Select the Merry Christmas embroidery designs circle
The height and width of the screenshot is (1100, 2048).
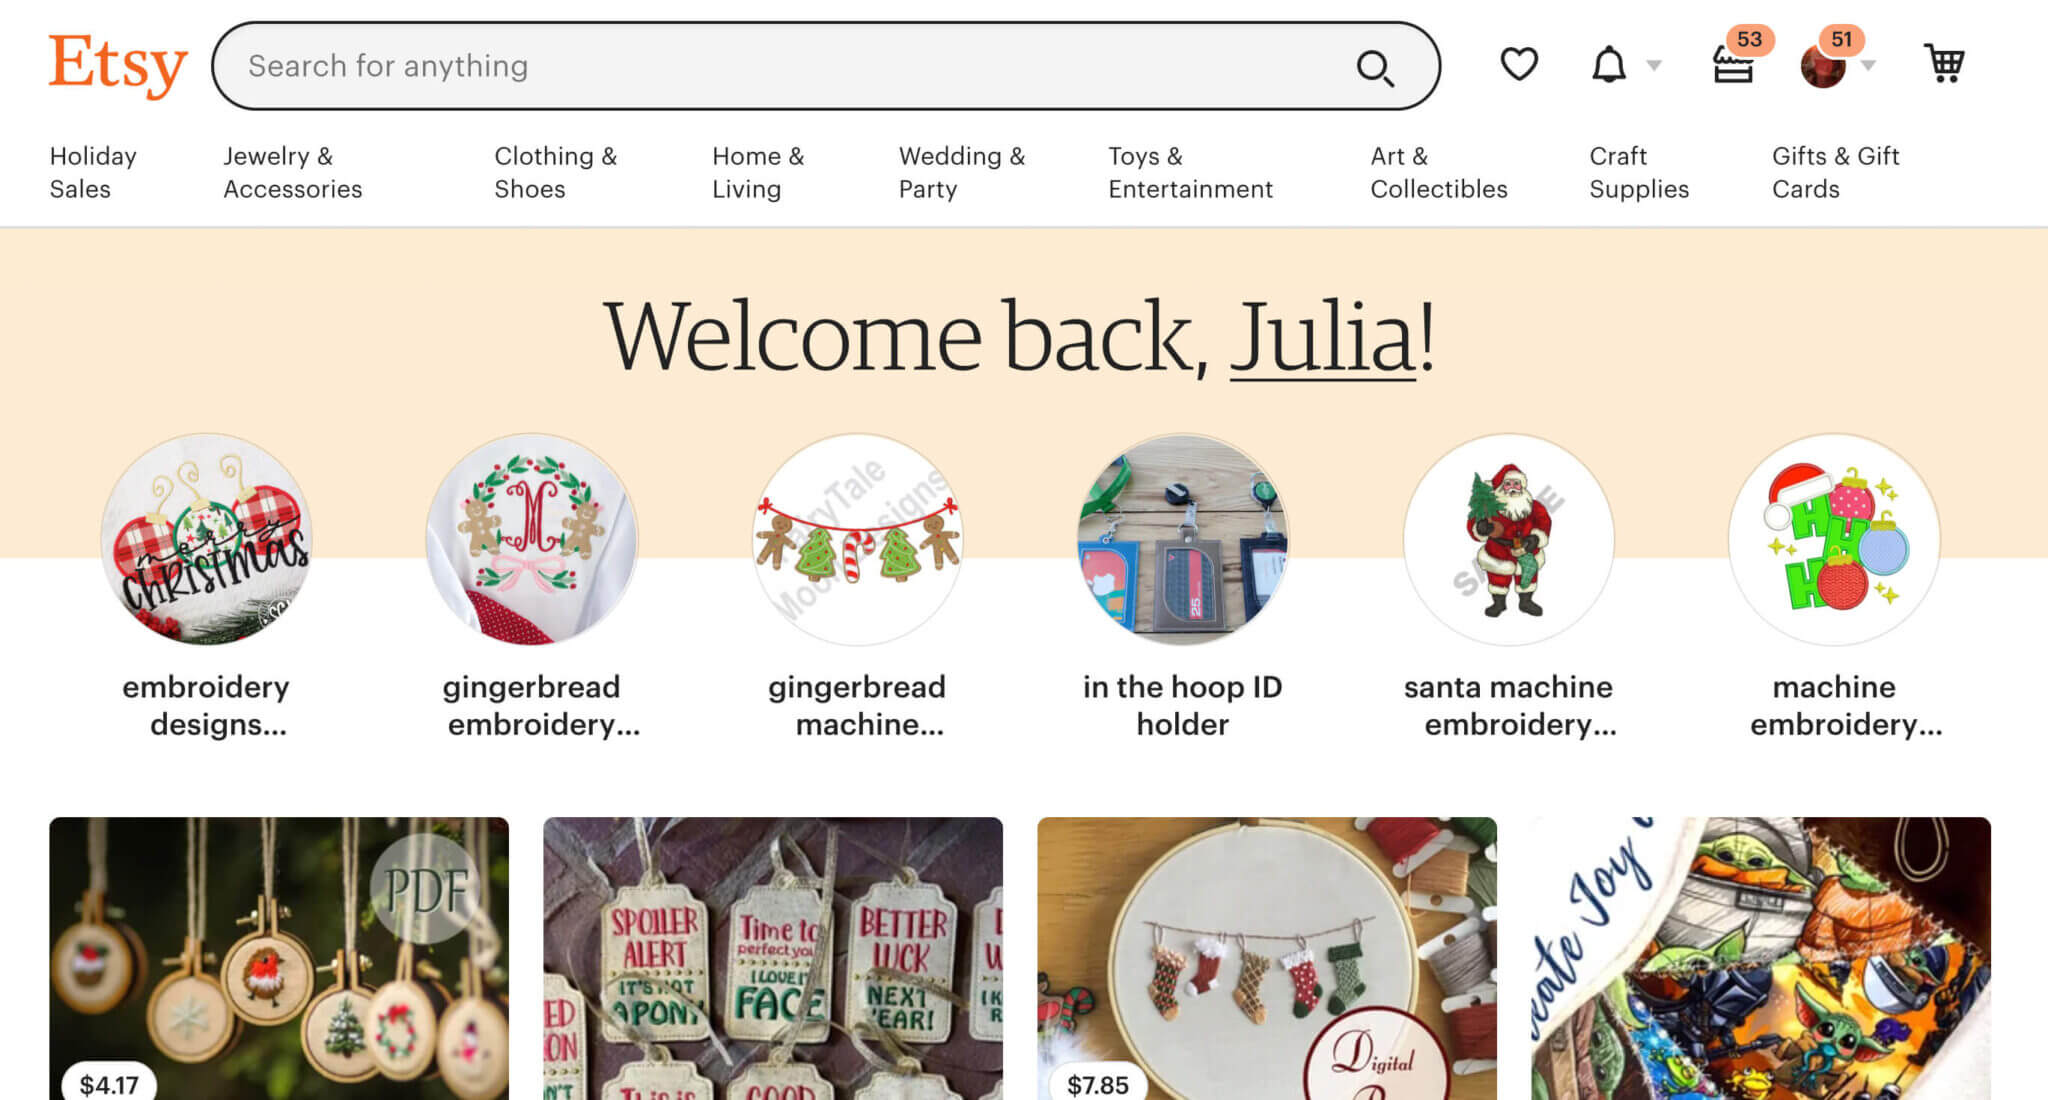click(x=206, y=539)
